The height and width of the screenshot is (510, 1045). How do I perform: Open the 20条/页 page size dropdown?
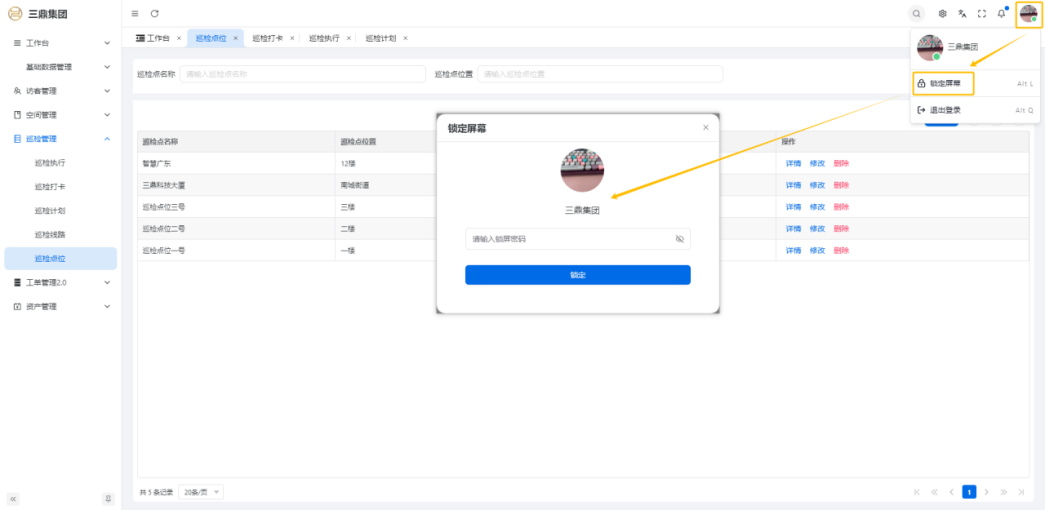(201, 492)
